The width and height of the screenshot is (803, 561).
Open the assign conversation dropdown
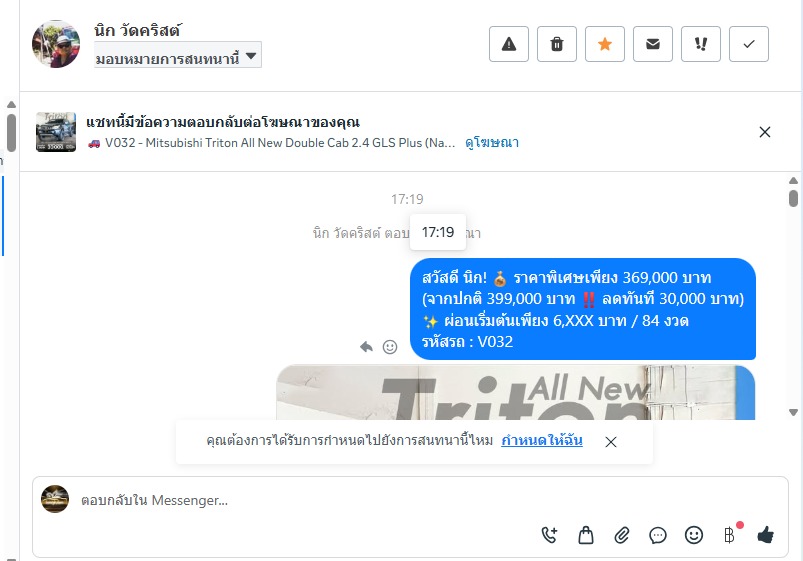[x=178, y=55]
